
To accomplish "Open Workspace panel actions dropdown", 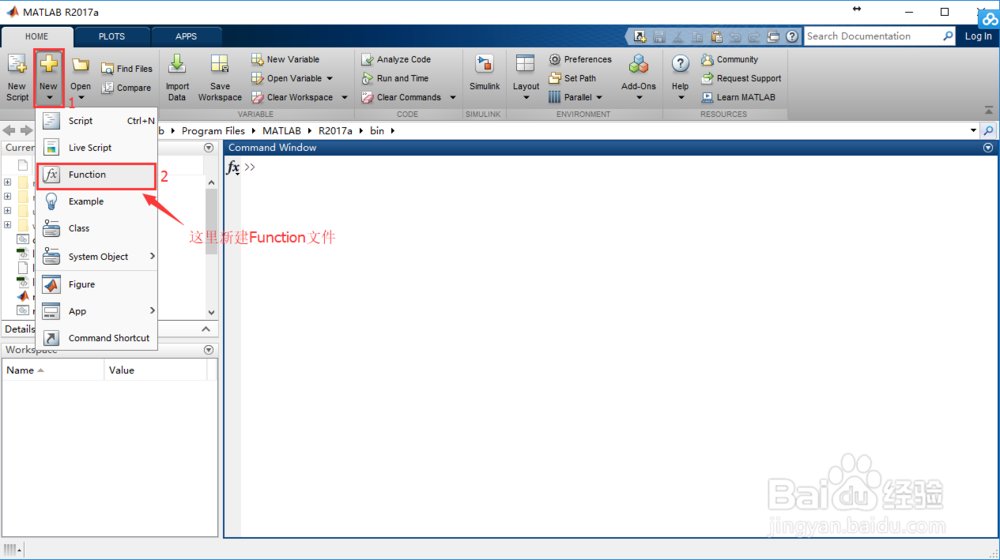I will [x=209, y=350].
